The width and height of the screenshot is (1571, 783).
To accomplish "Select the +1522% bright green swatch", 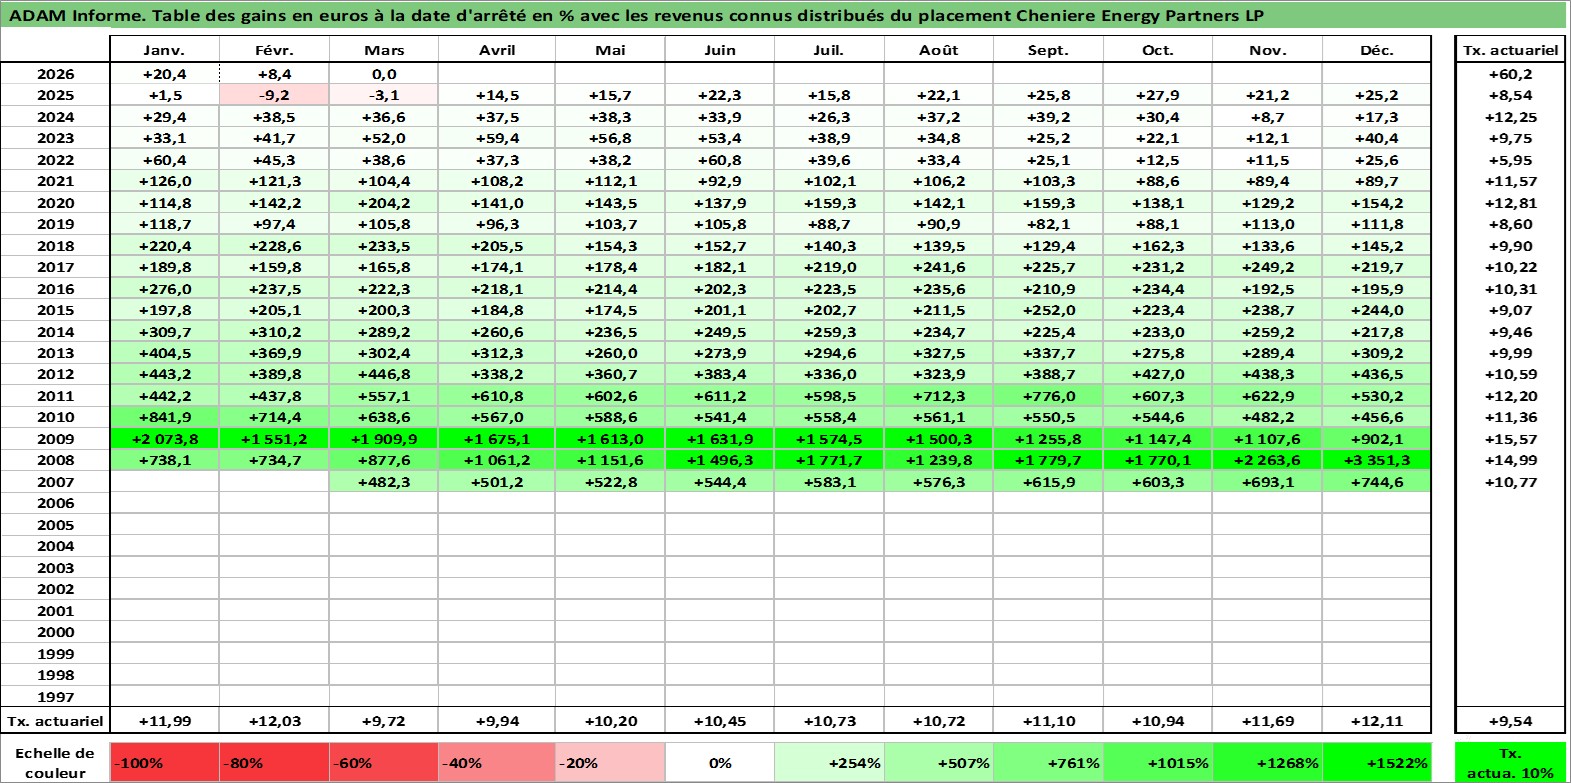I will [x=1377, y=762].
